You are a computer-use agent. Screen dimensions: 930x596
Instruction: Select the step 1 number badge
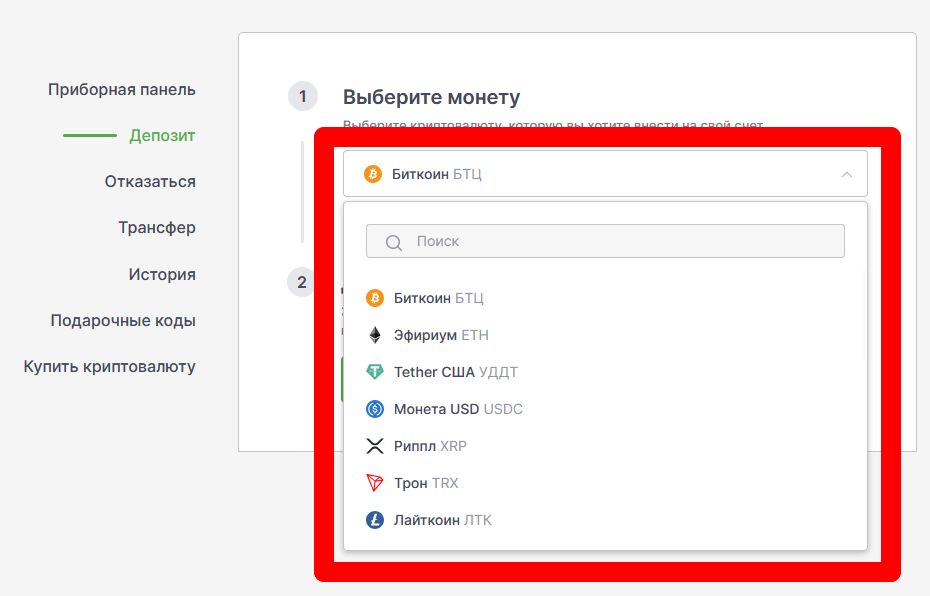click(x=302, y=97)
